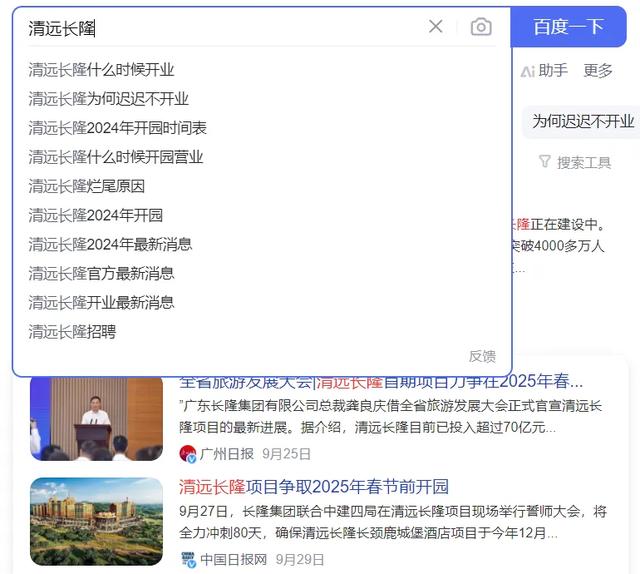This screenshot has height=574, width=640.
Task: Select suggestion 清远长隆2024年最新消息
Action: [110, 245]
